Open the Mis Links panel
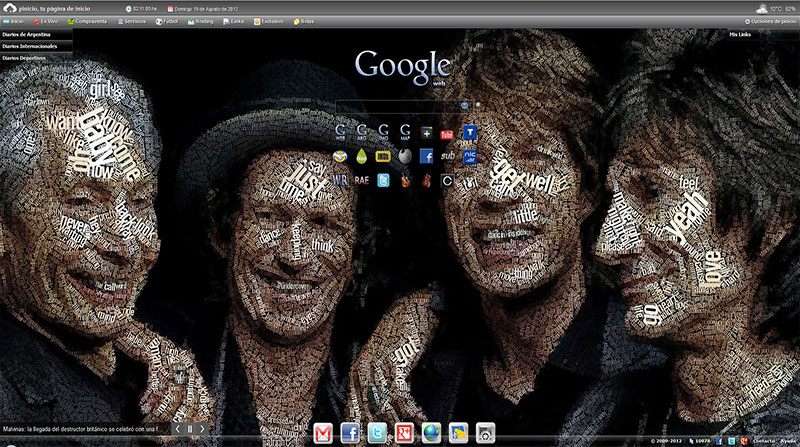The image size is (800, 447). pyautogui.click(x=741, y=34)
